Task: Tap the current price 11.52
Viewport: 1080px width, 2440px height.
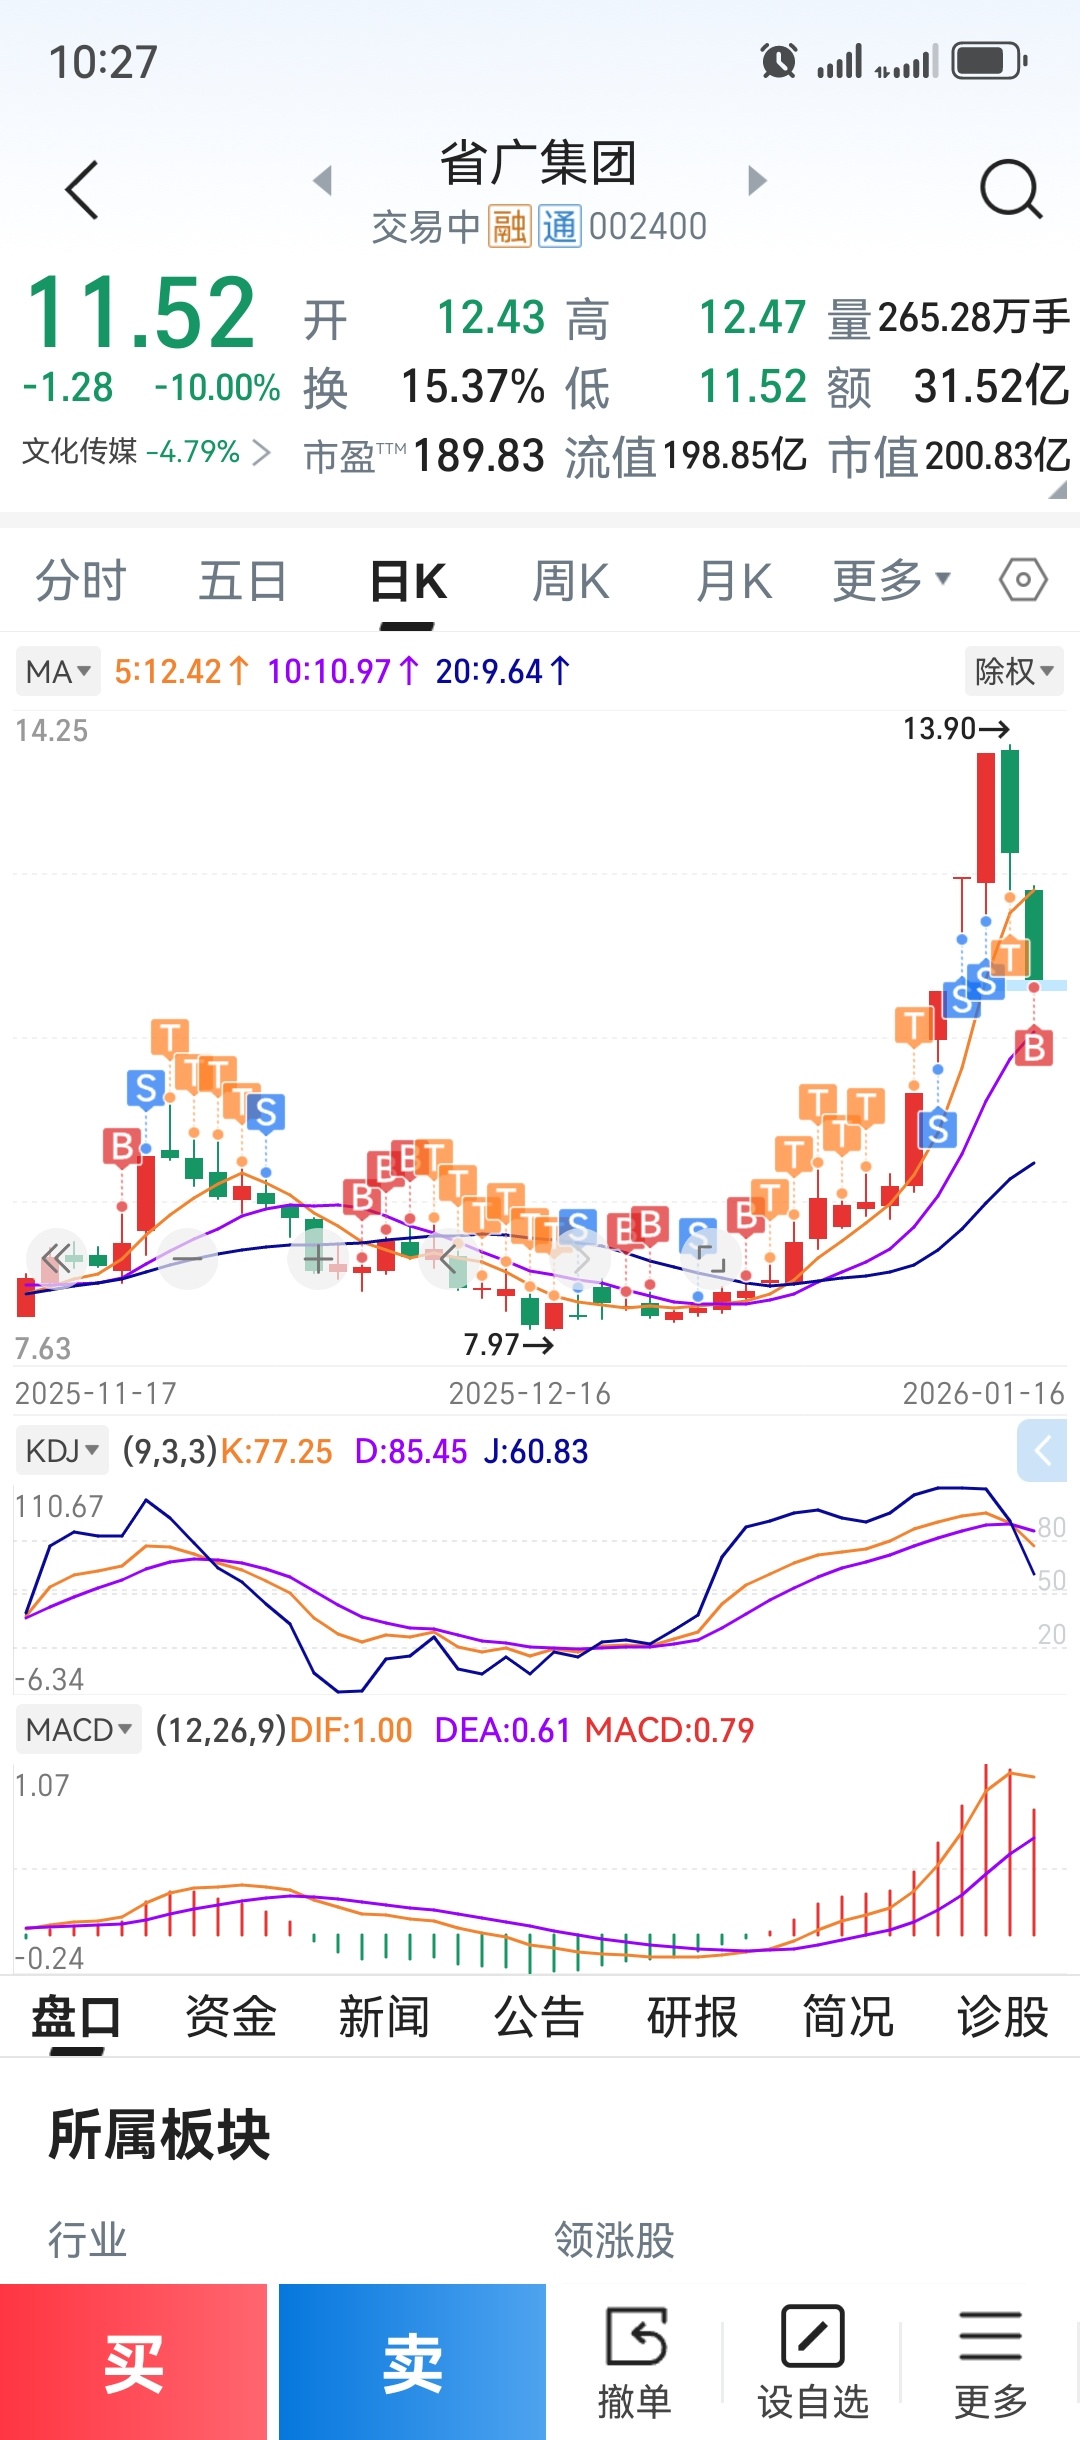Action: coord(141,314)
